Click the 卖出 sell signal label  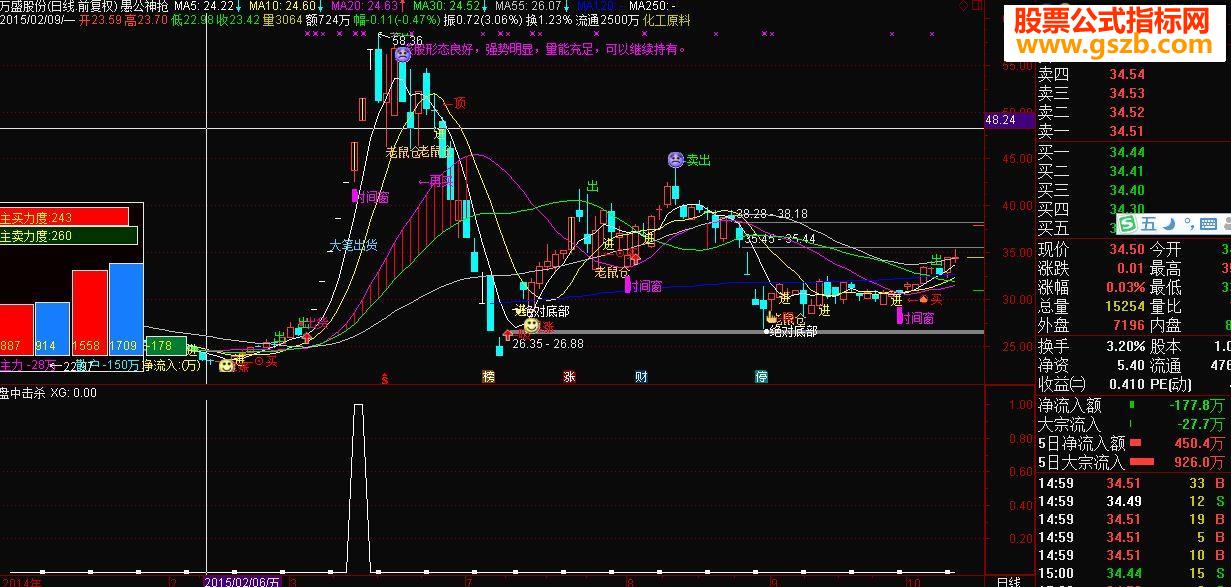pyautogui.click(x=699, y=160)
